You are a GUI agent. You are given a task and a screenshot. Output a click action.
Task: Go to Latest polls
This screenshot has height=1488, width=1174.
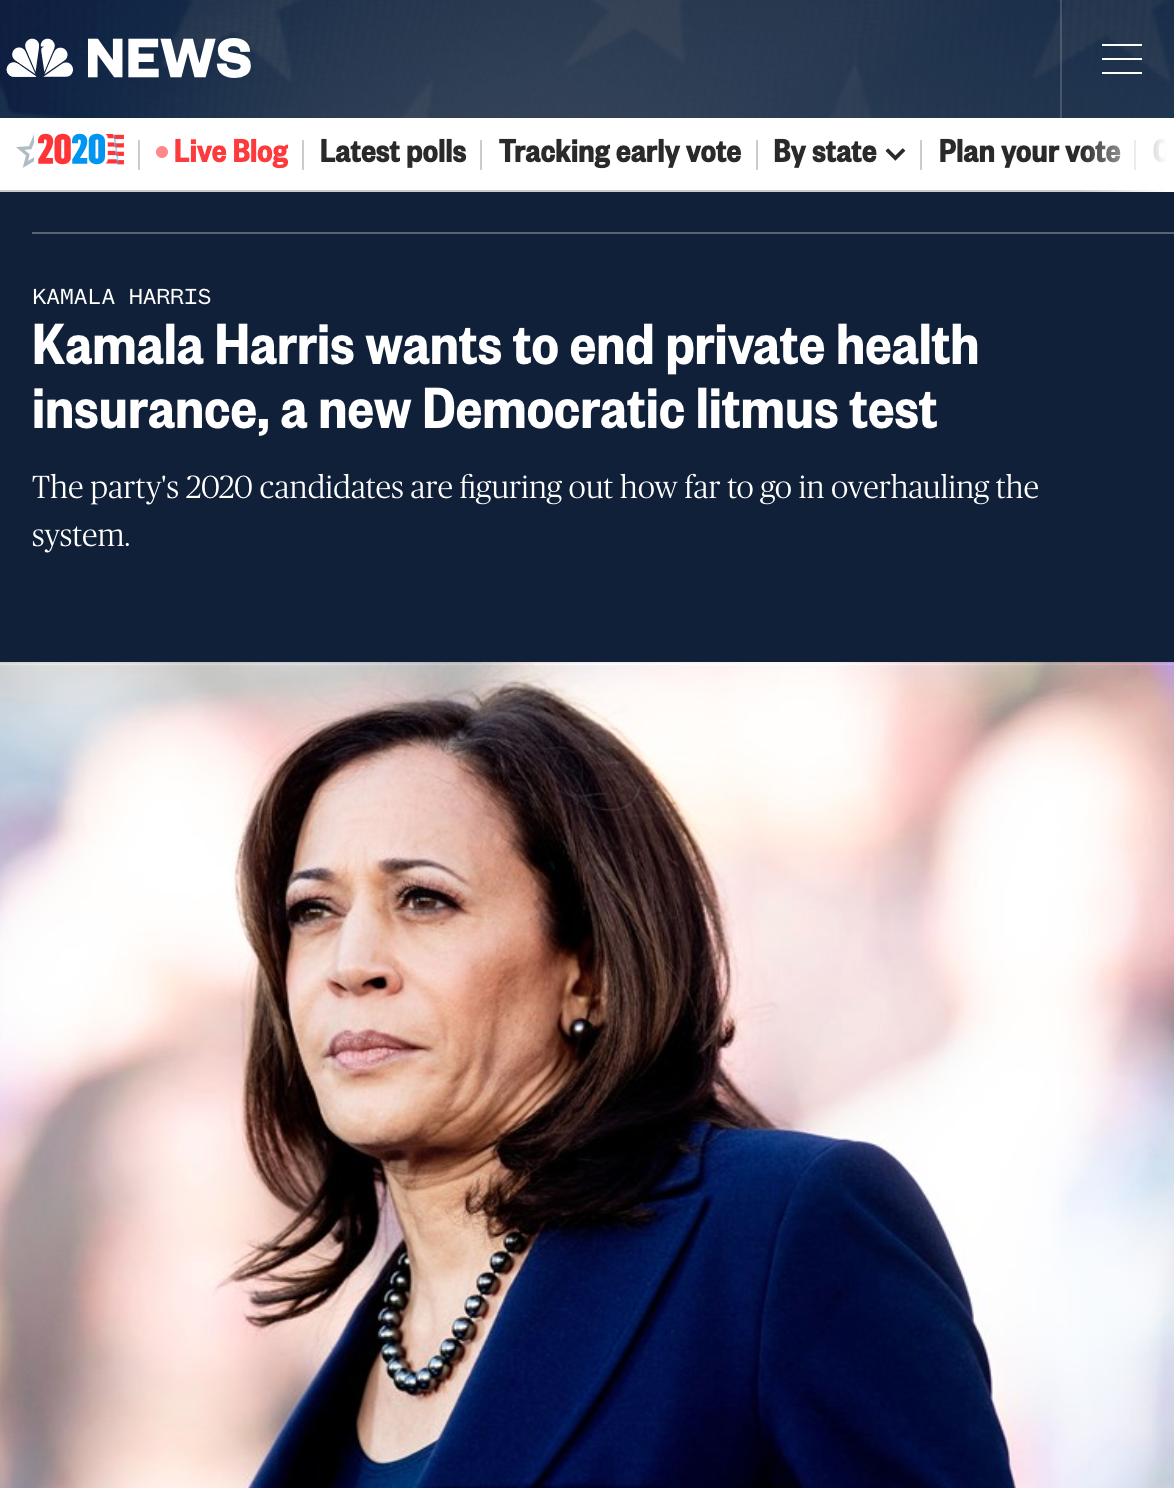point(393,152)
